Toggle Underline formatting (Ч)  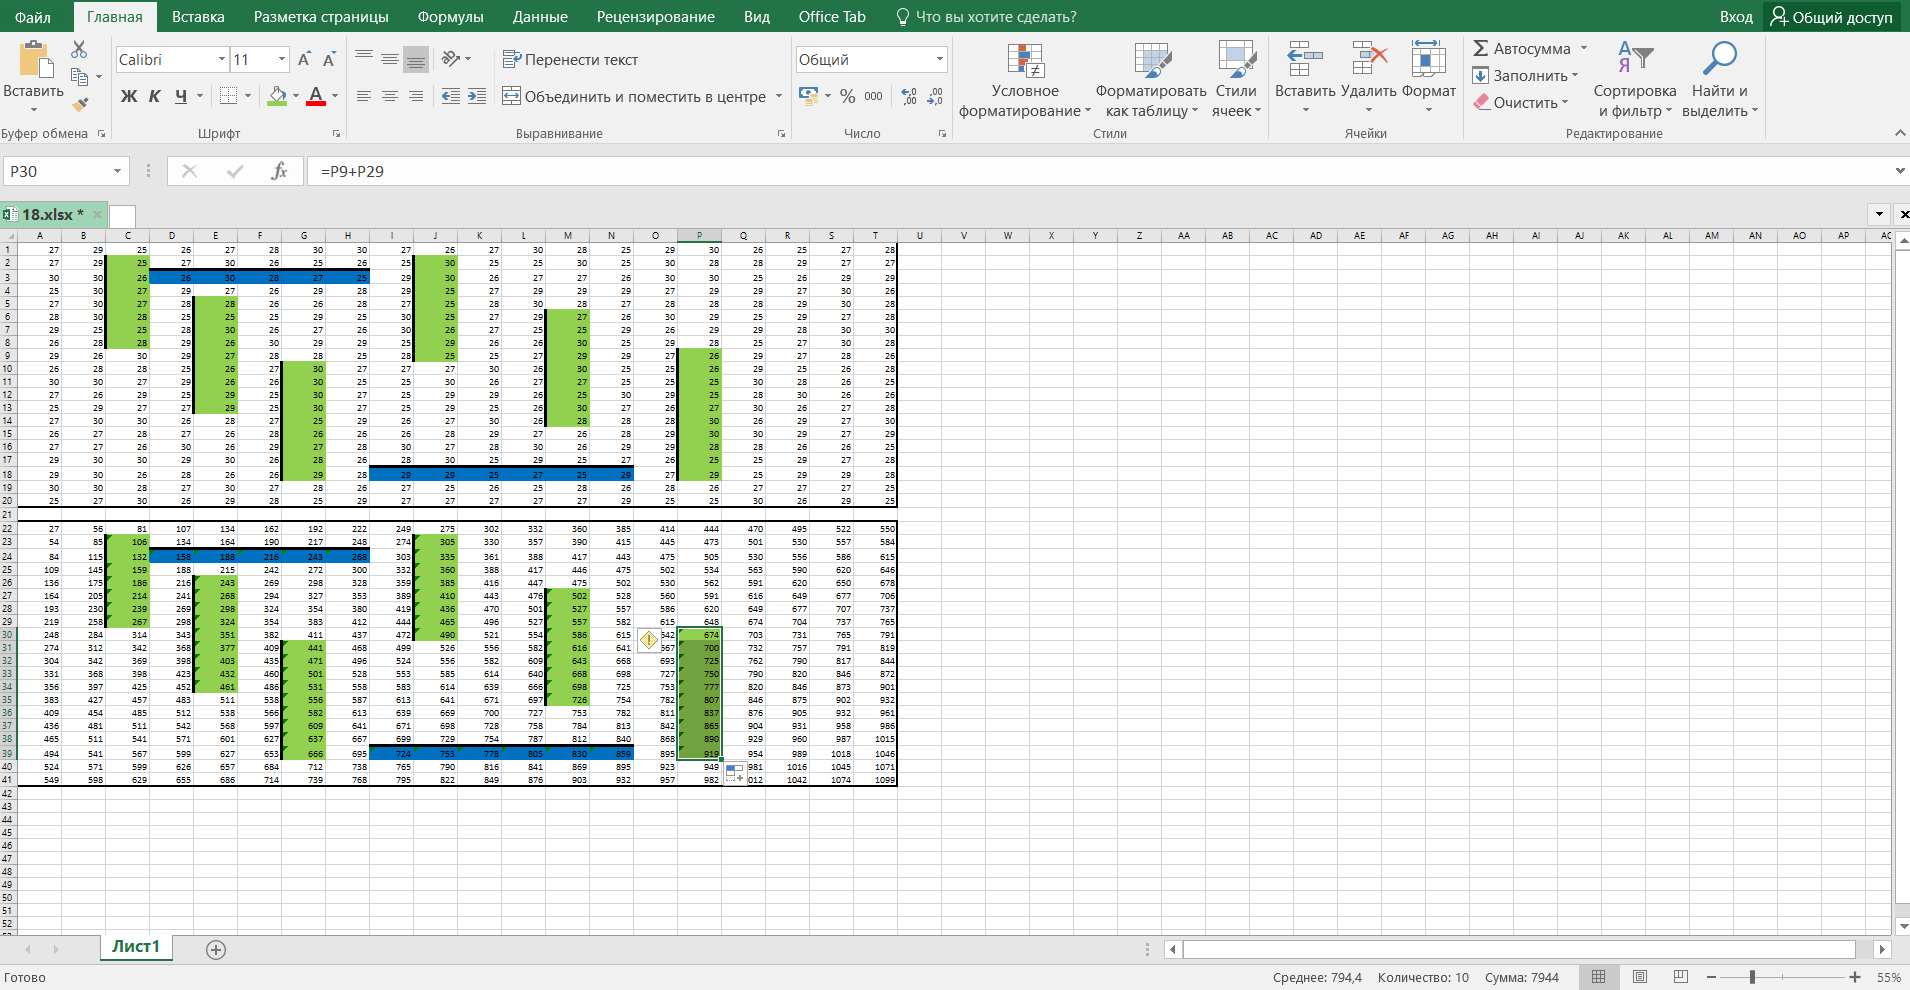coord(181,96)
